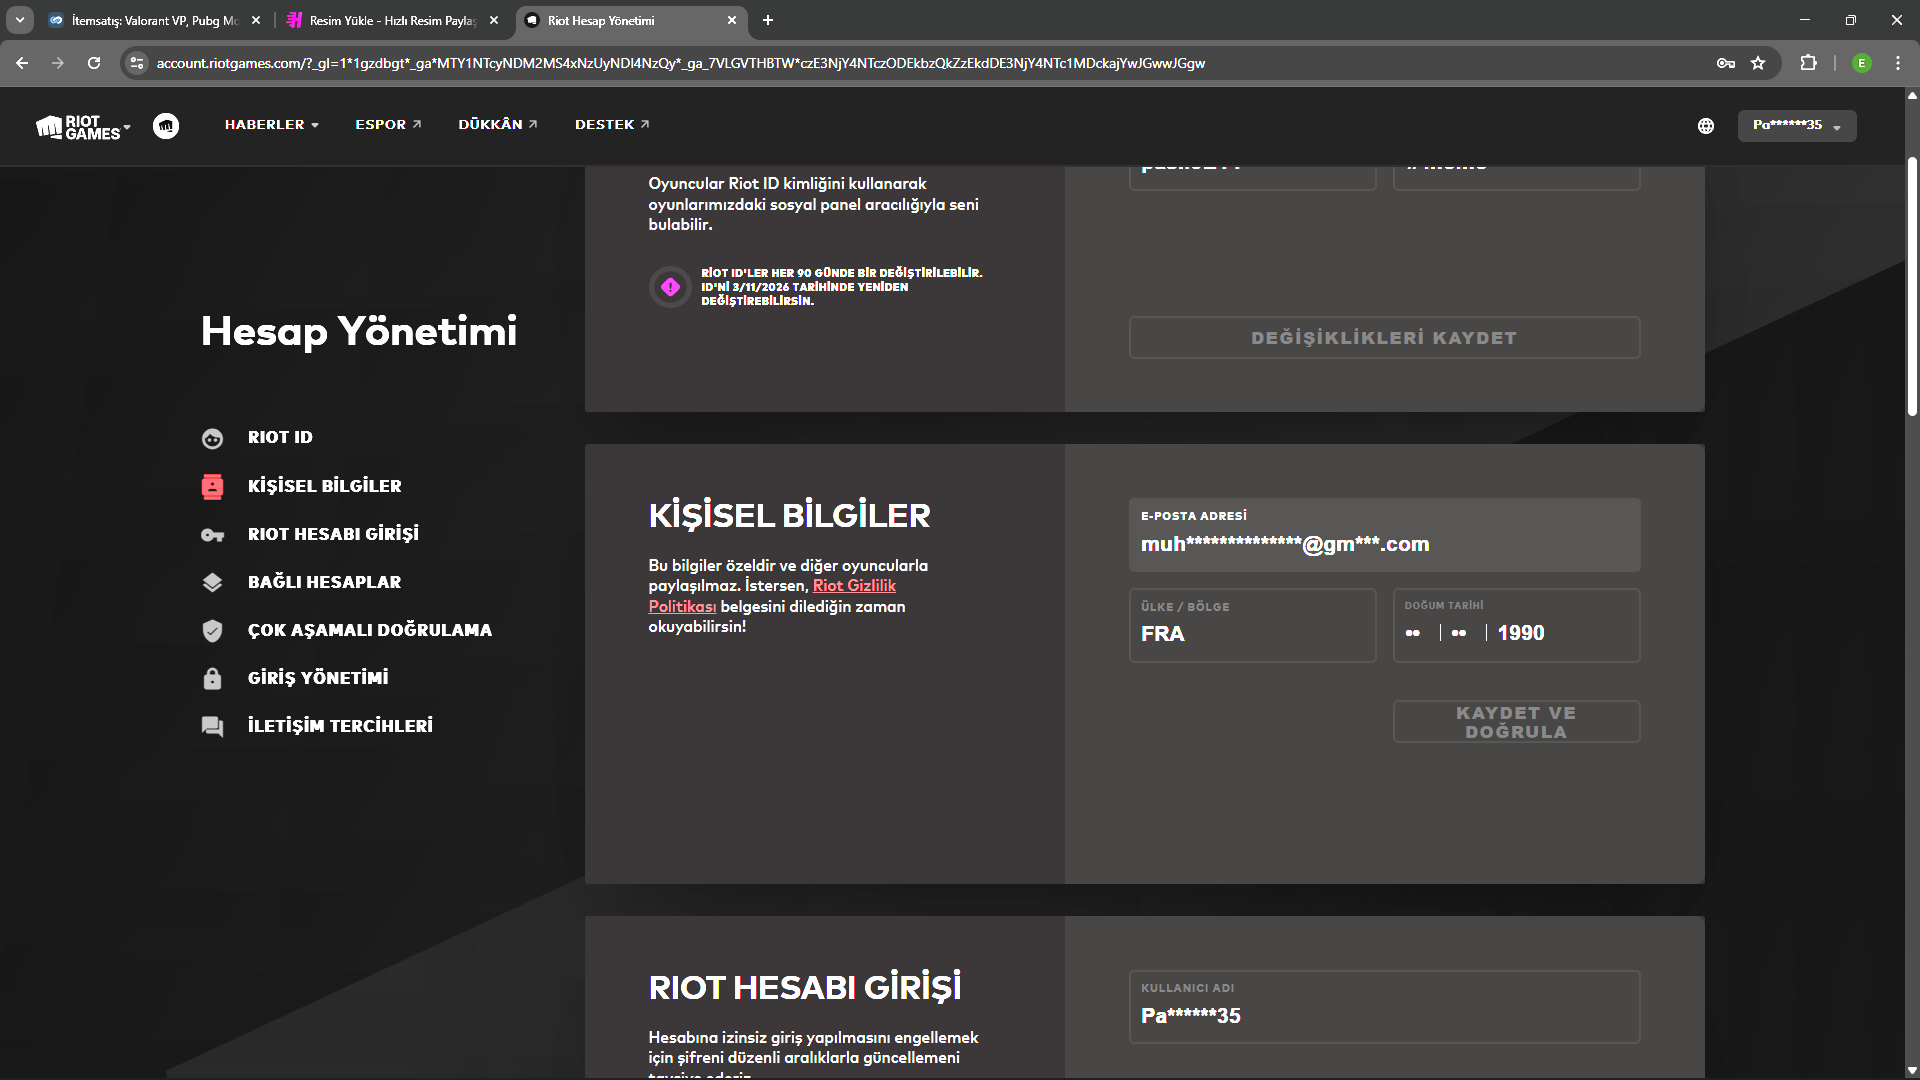Open the Chrome three-dot menu
This screenshot has height=1080, width=1920.
coord(1898,63)
